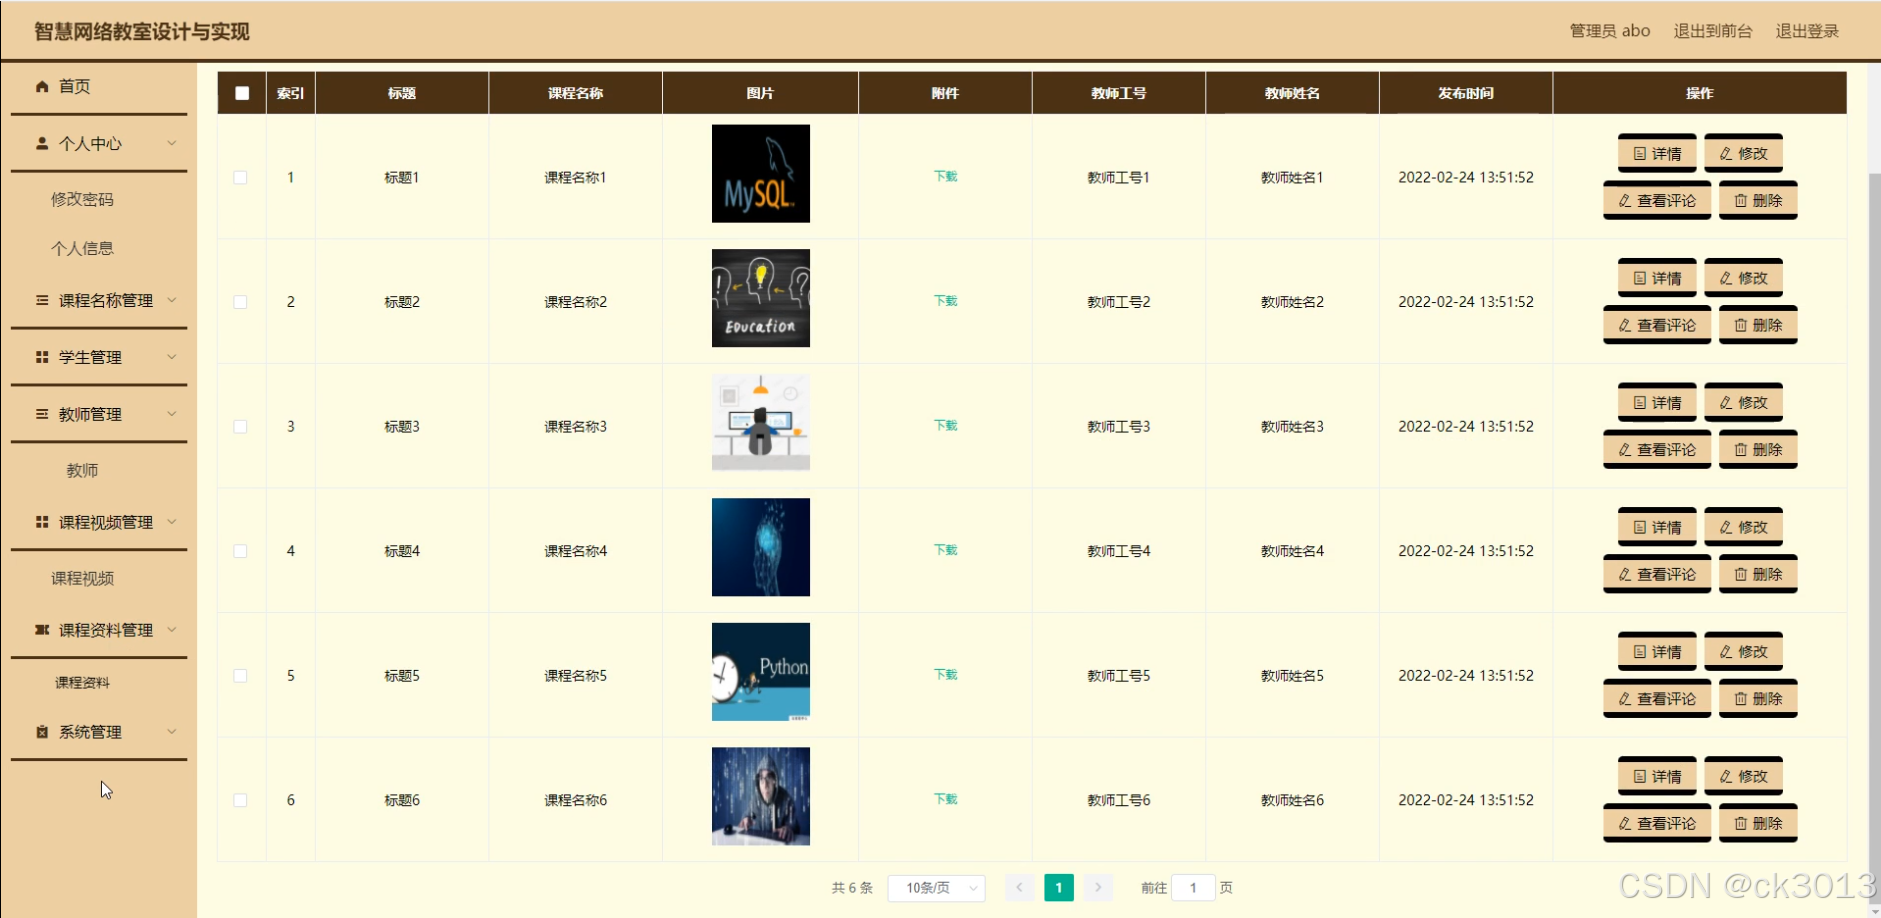Click 详情 button for row 标题1
The width and height of the screenshot is (1881, 918).
(1657, 154)
